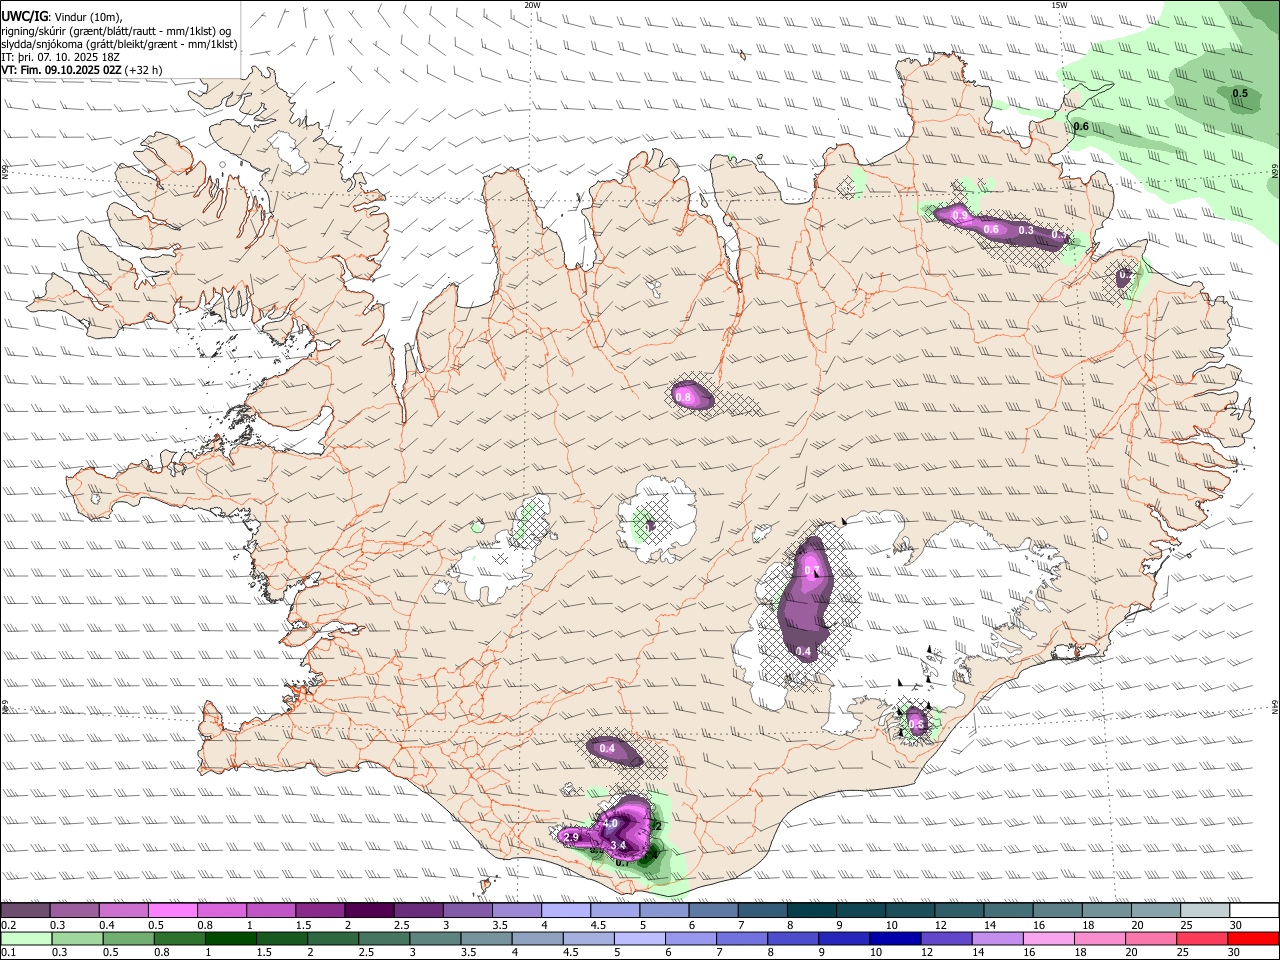This screenshot has height=960, width=1280.
Task: Pick grey top-row swatch between 20 and 25
Action: click(x=1156, y=910)
